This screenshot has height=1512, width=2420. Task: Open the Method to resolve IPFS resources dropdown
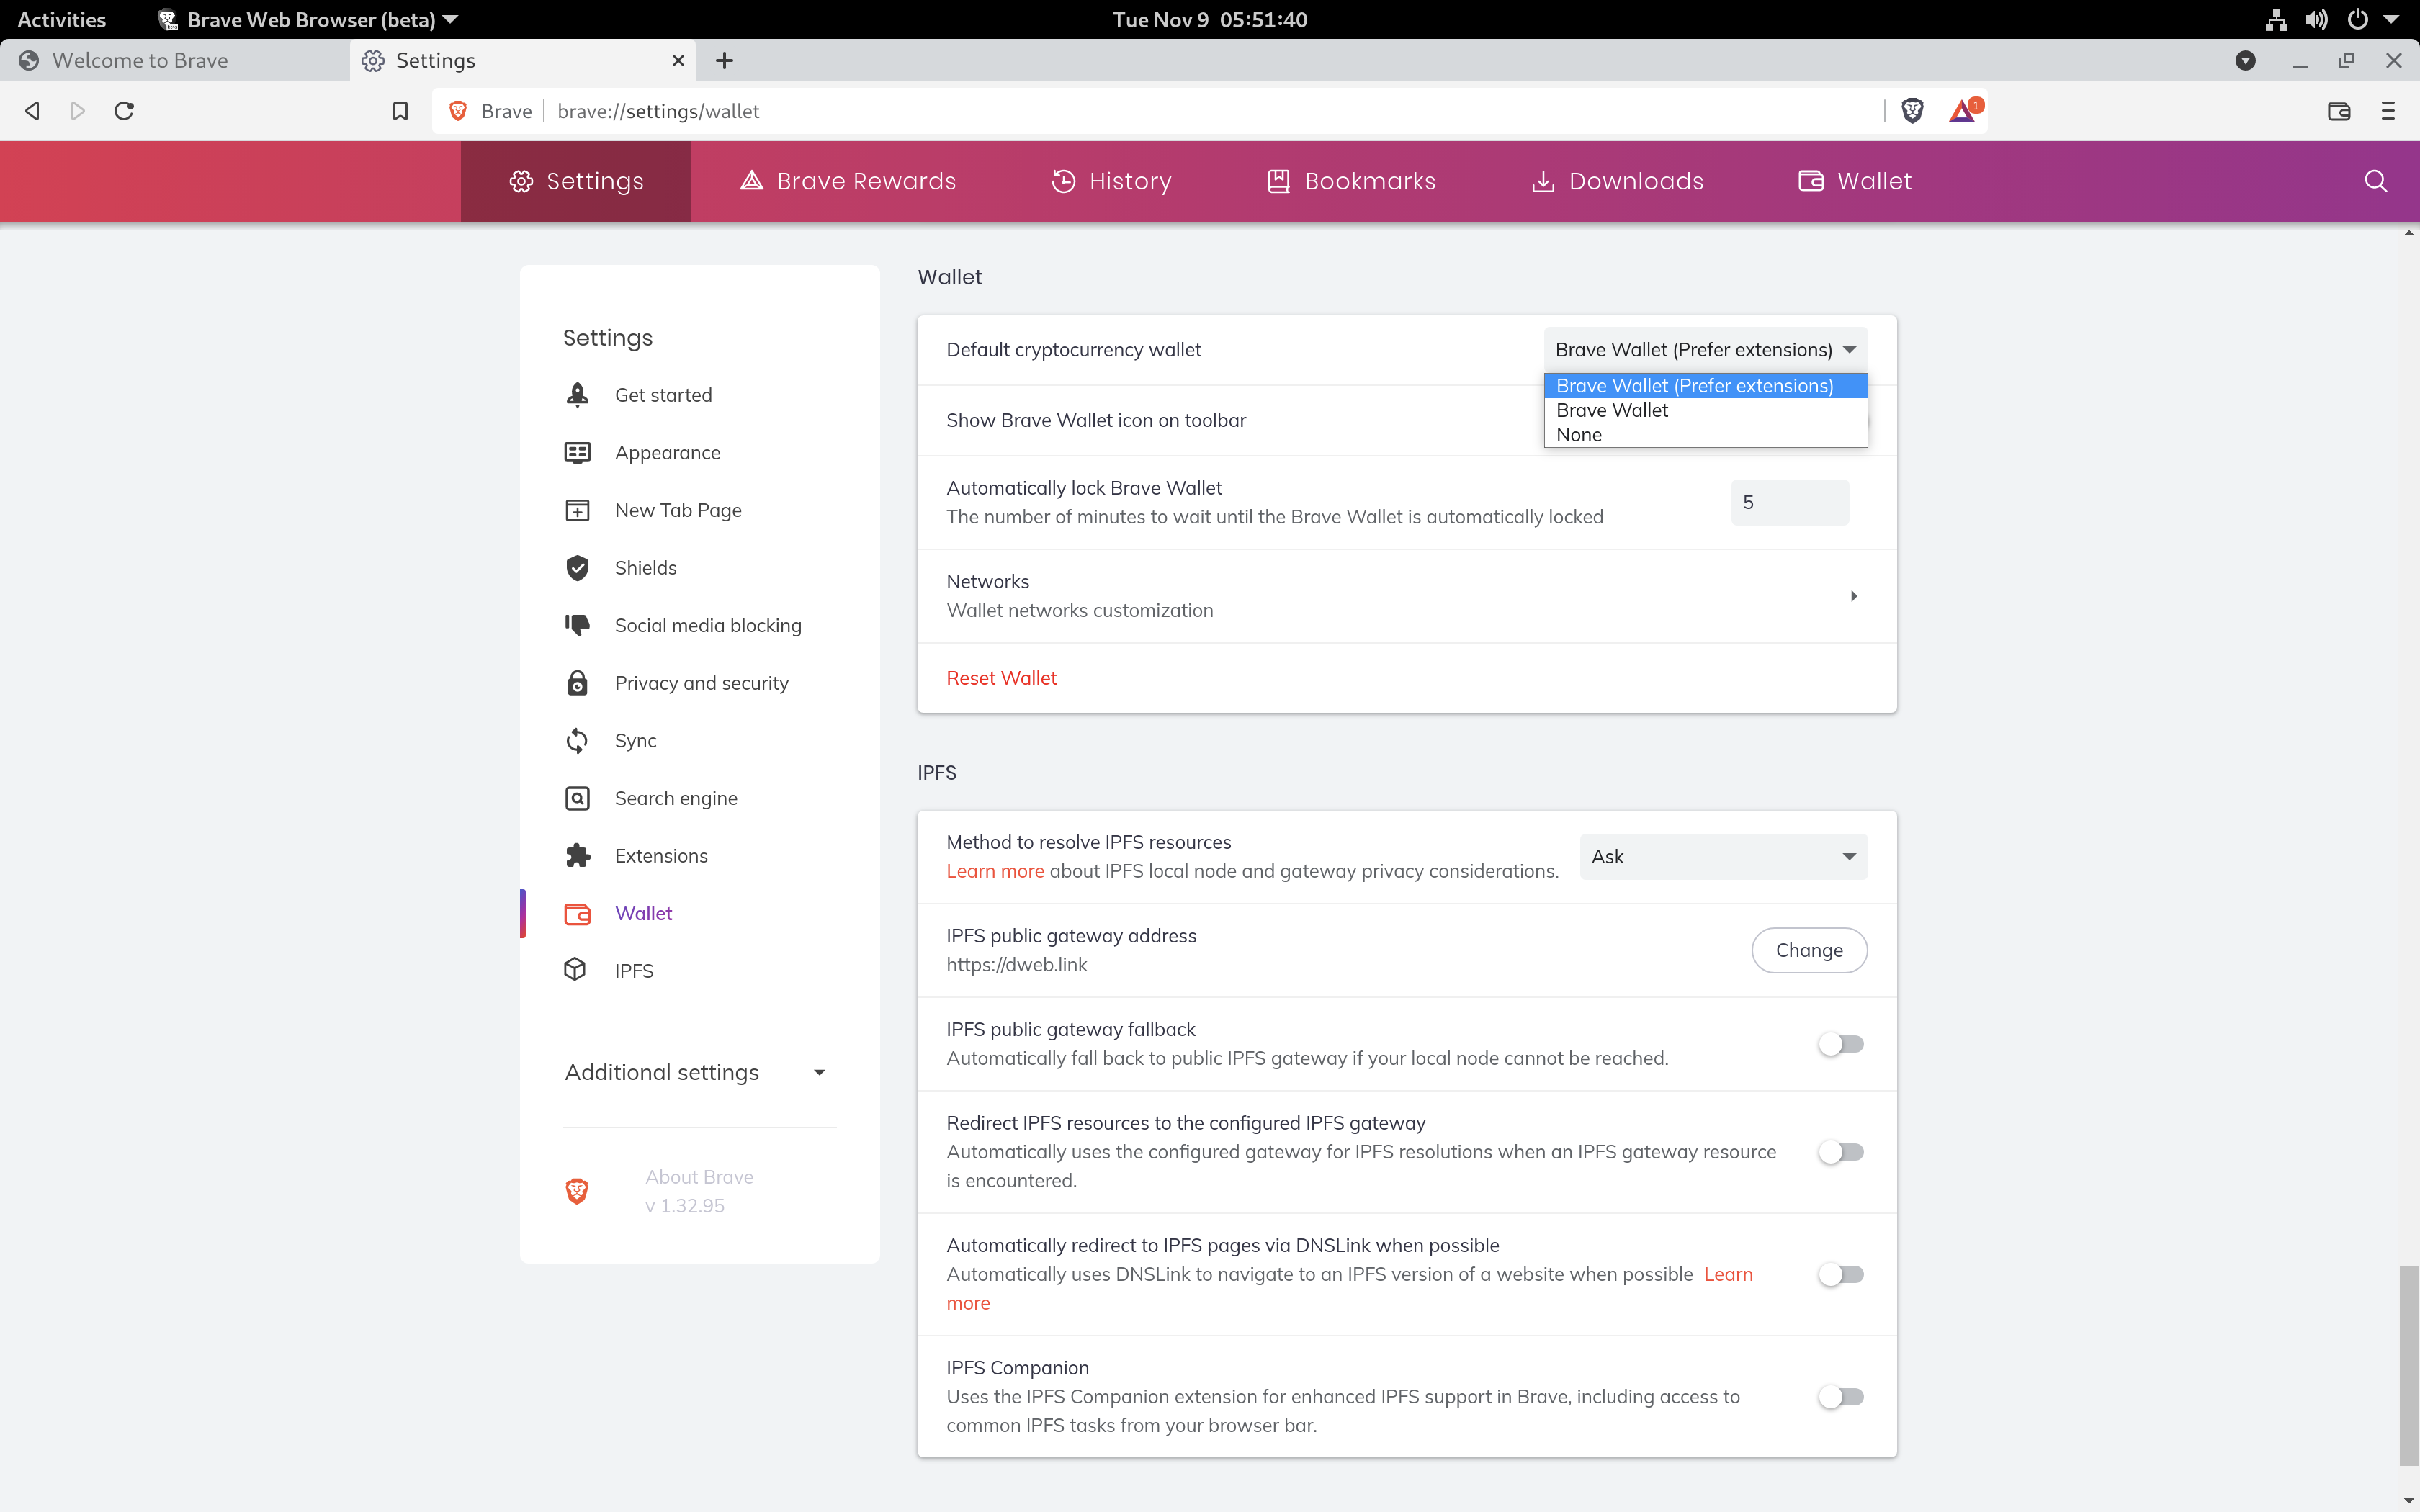click(x=1722, y=856)
